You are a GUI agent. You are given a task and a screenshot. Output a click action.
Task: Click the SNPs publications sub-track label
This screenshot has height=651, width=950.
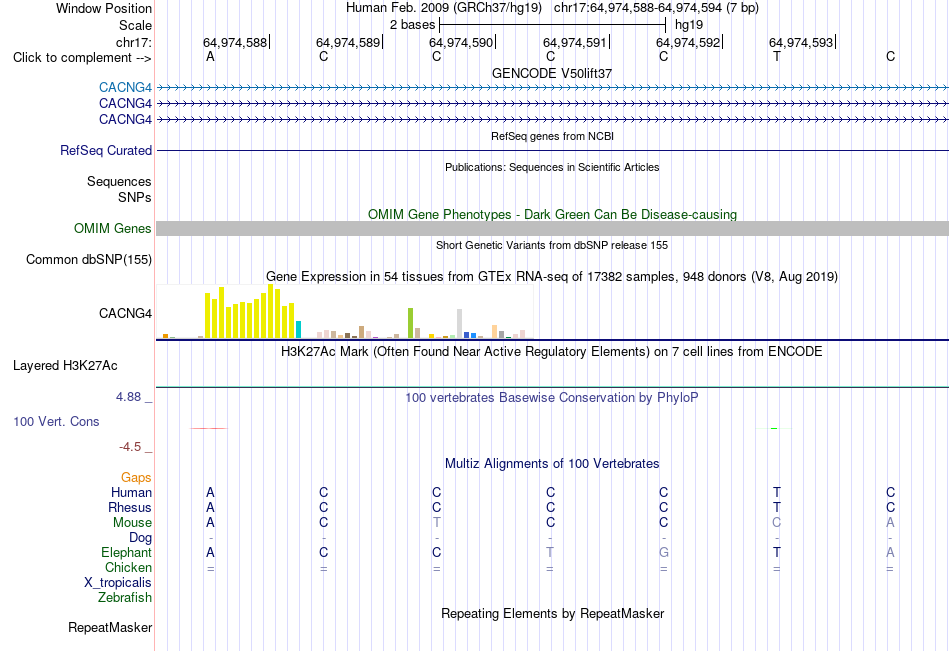click(135, 197)
